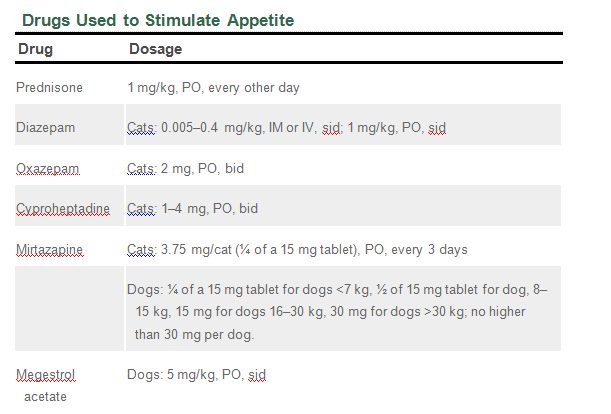611x414 pixels.
Task: Click the "Drugs Used to Stimulate Appetite" title
Action: 157,20
